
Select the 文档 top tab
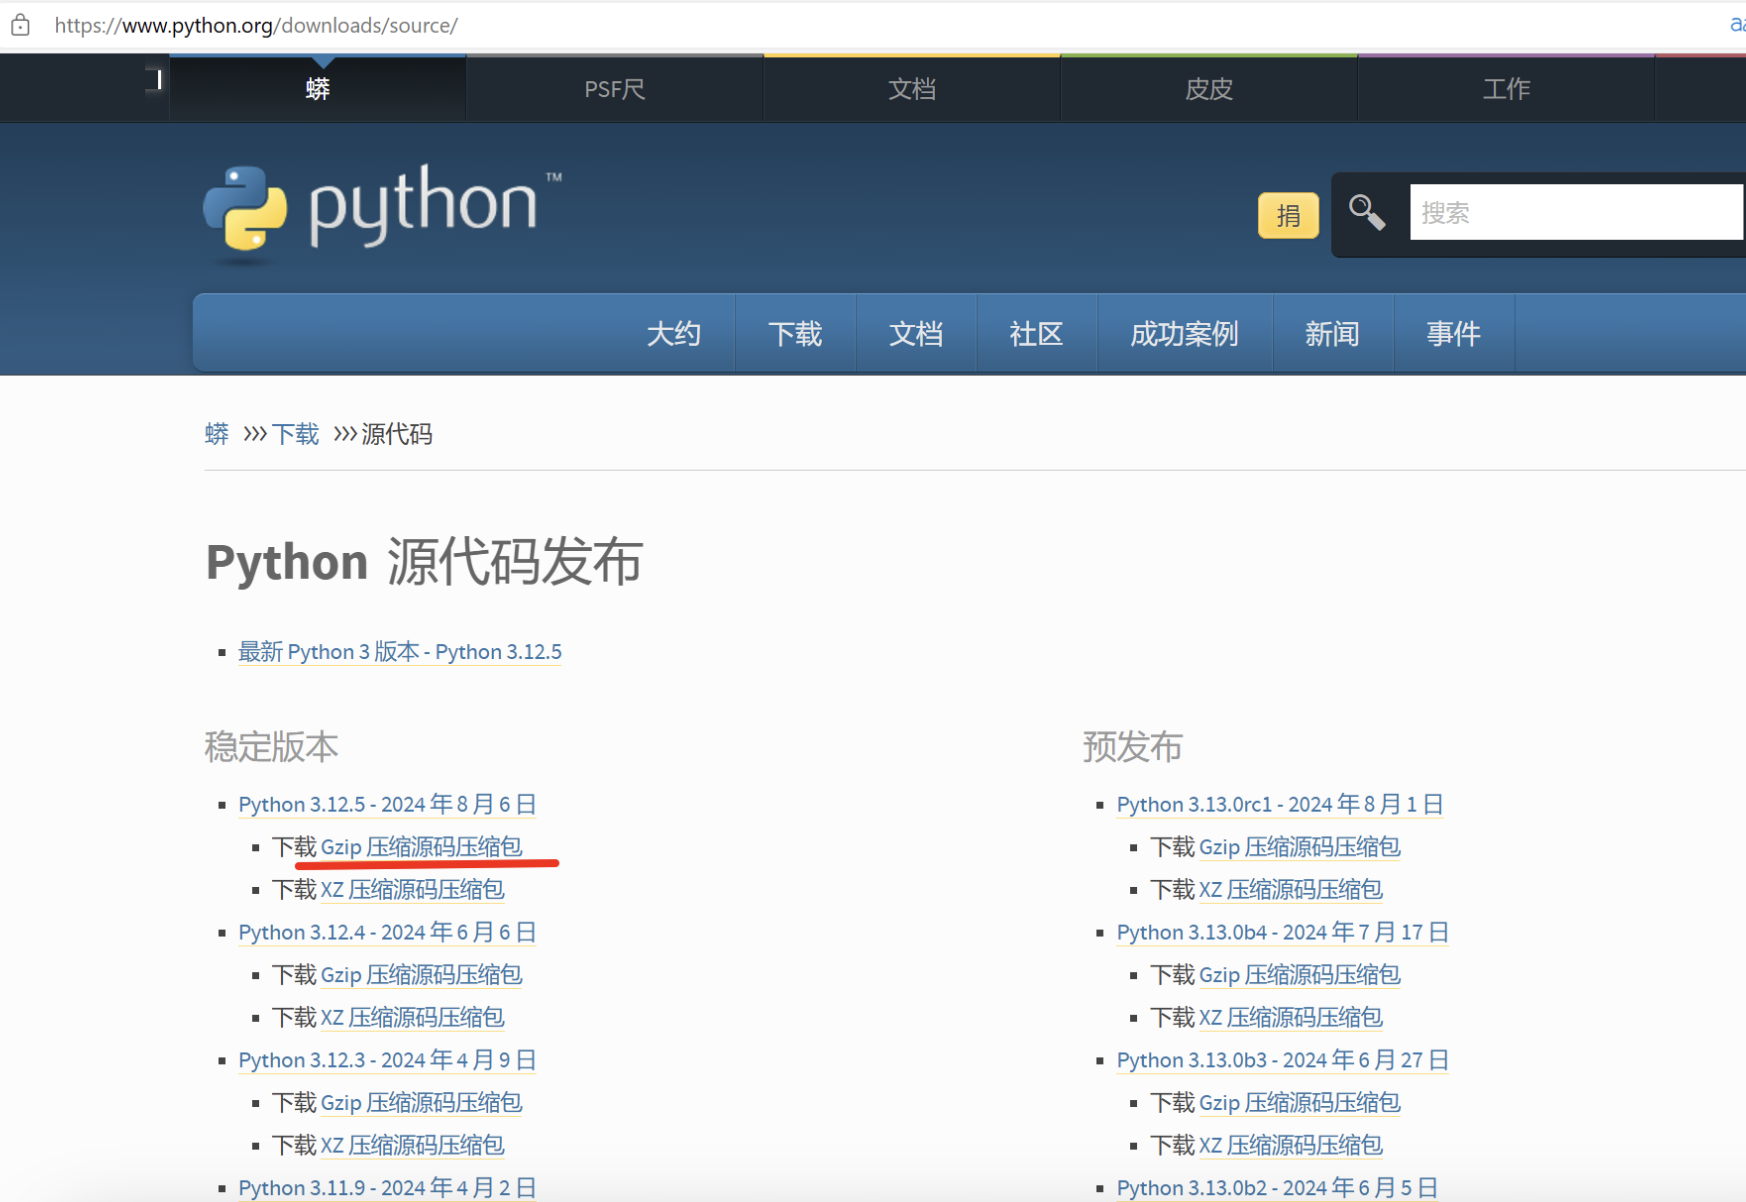[912, 89]
